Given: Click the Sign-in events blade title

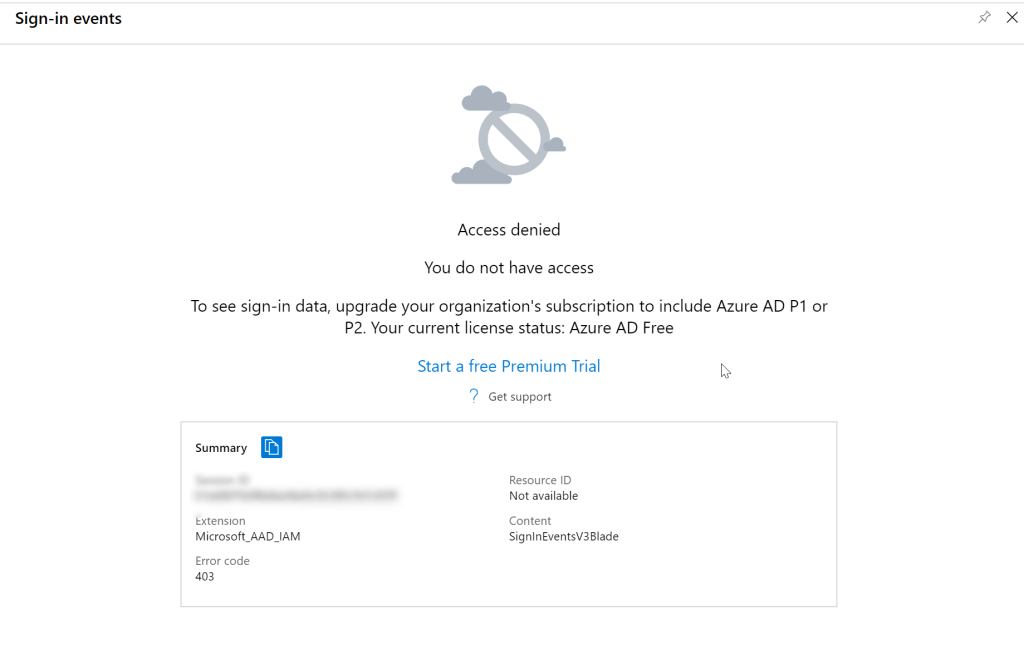Looking at the screenshot, I should point(68,18).
